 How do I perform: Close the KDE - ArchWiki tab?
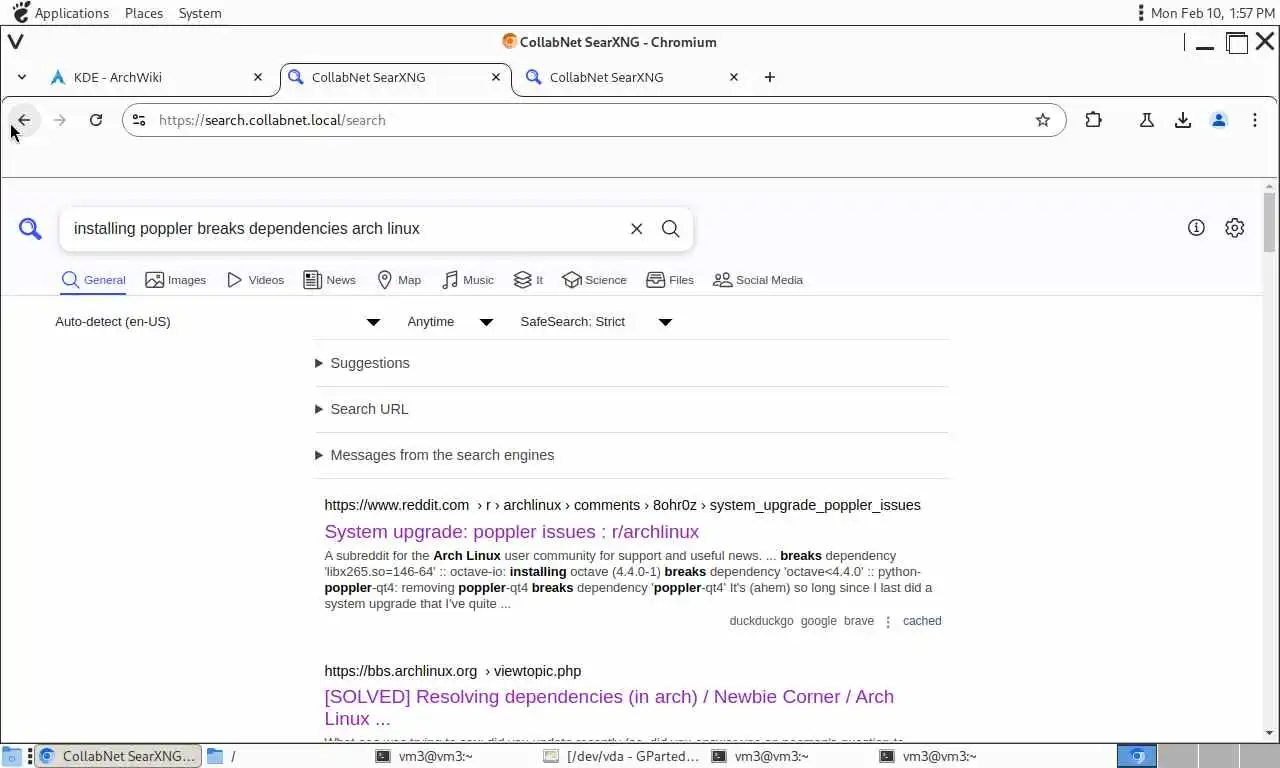pos(258,77)
